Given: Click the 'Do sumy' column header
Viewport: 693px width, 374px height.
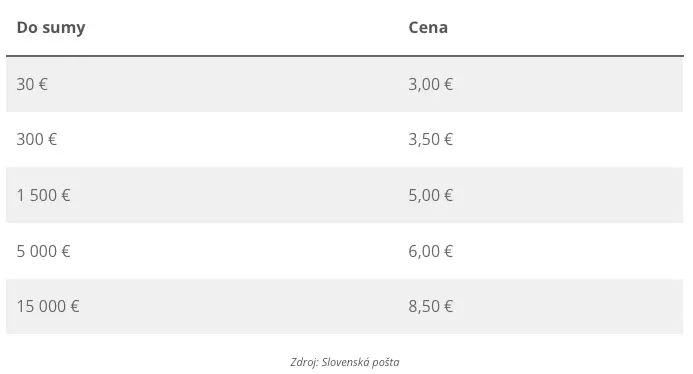Looking at the screenshot, I should click(x=51, y=27).
